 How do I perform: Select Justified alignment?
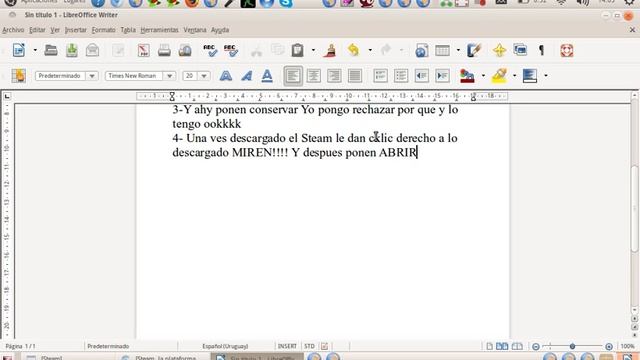click(355, 76)
